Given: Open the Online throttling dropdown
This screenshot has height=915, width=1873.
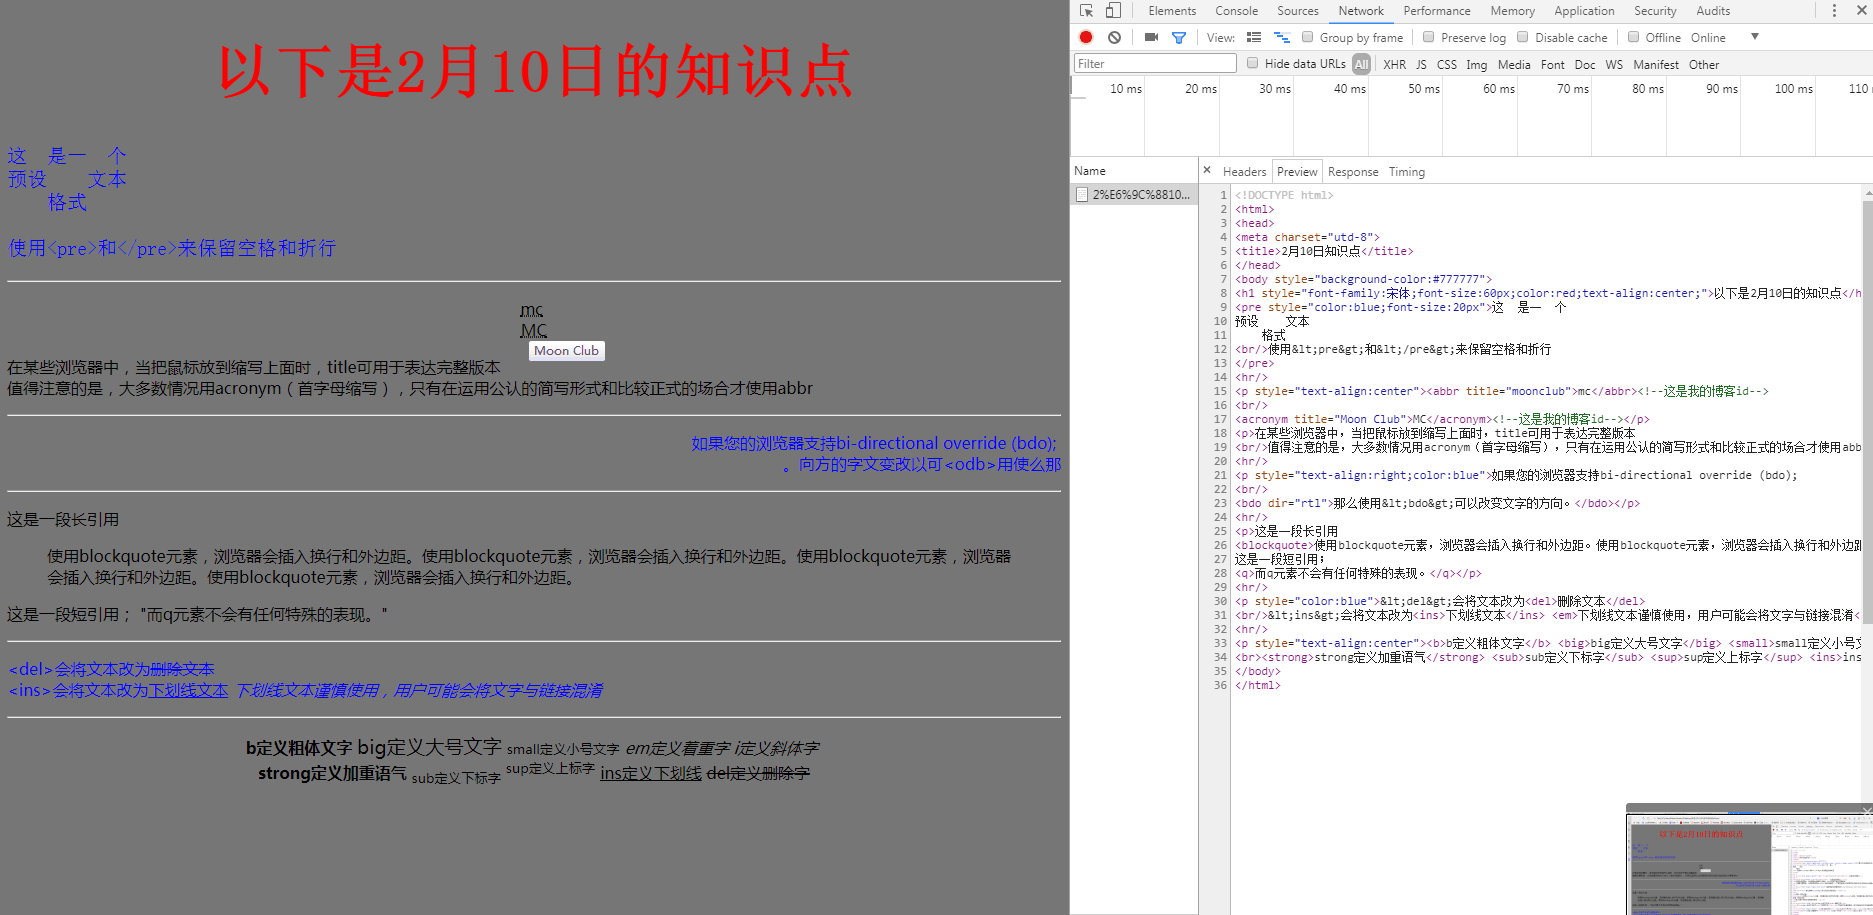Looking at the screenshot, I should tap(1724, 37).
